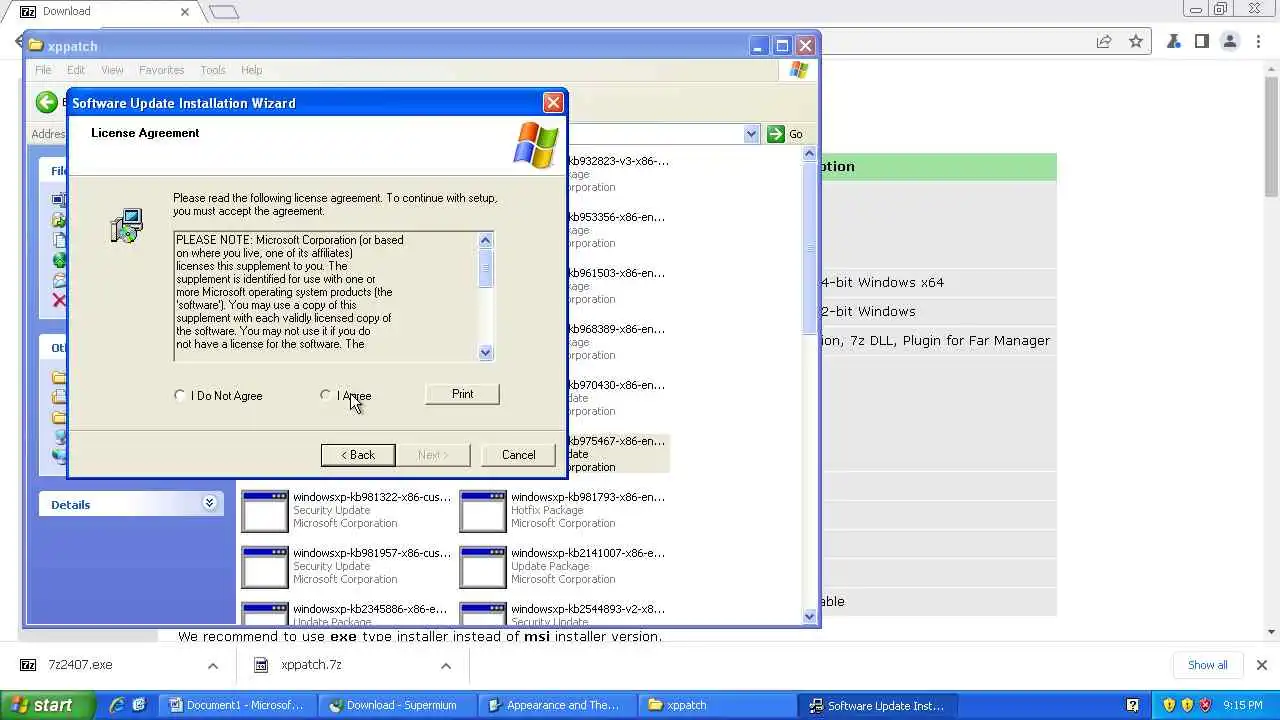The image size is (1280, 720).
Task: Open the new tab button in browser
Action: click(x=224, y=12)
